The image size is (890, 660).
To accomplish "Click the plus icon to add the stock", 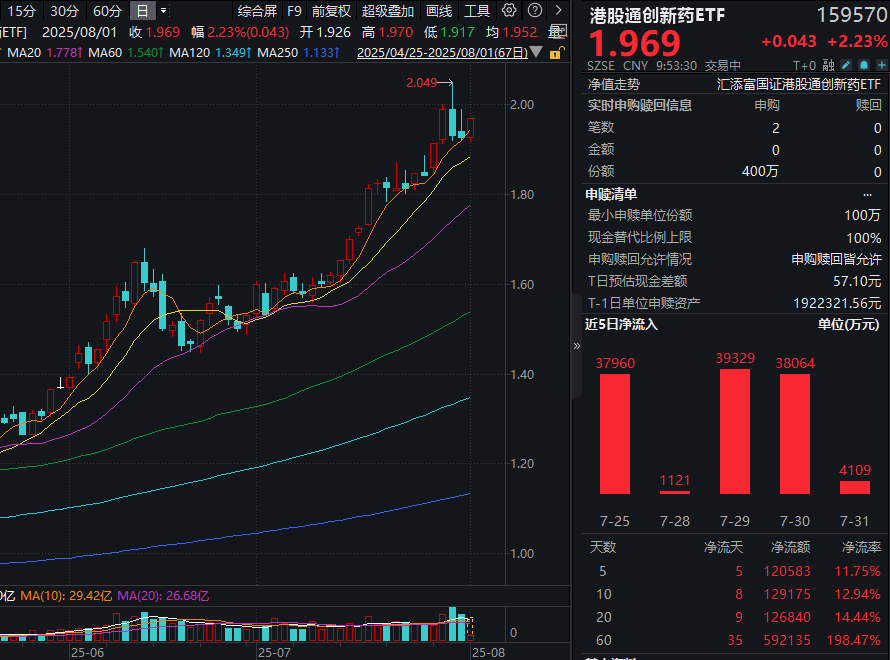I will coord(881,64).
